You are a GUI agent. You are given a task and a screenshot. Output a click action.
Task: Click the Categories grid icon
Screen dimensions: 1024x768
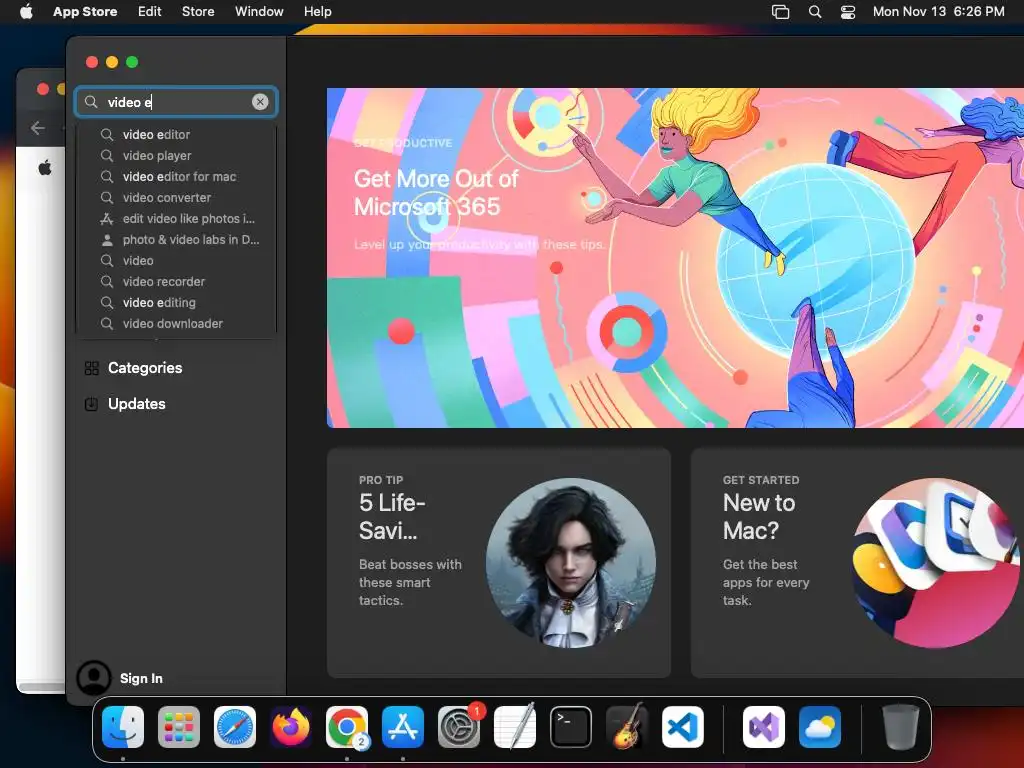pos(91,368)
